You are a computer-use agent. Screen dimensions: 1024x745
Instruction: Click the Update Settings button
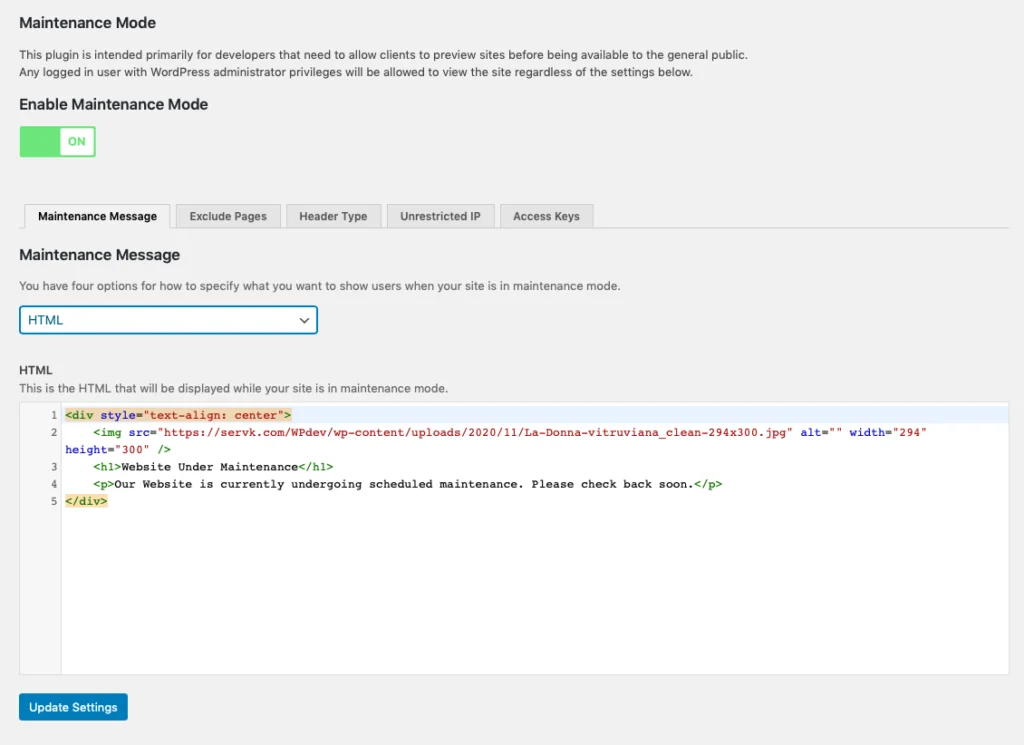[73, 707]
